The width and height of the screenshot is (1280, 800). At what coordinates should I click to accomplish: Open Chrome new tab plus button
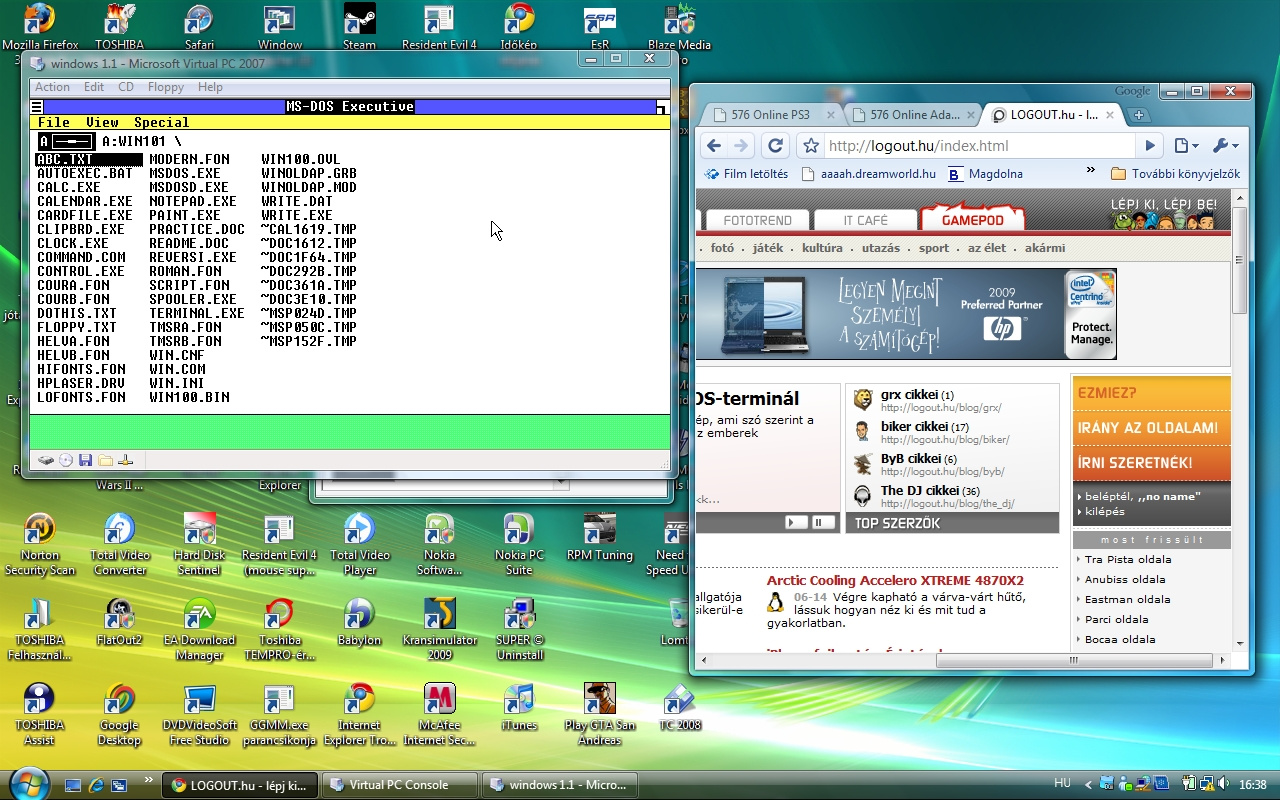tap(1138, 115)
